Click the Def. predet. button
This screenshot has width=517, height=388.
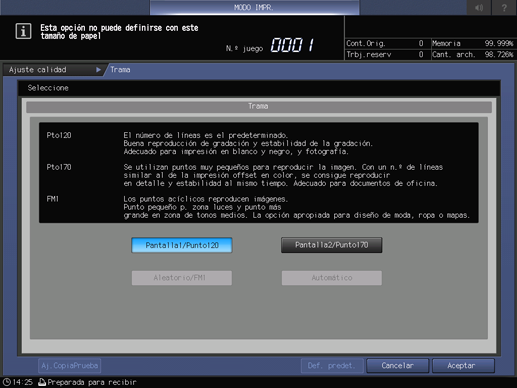coord(332,366)
